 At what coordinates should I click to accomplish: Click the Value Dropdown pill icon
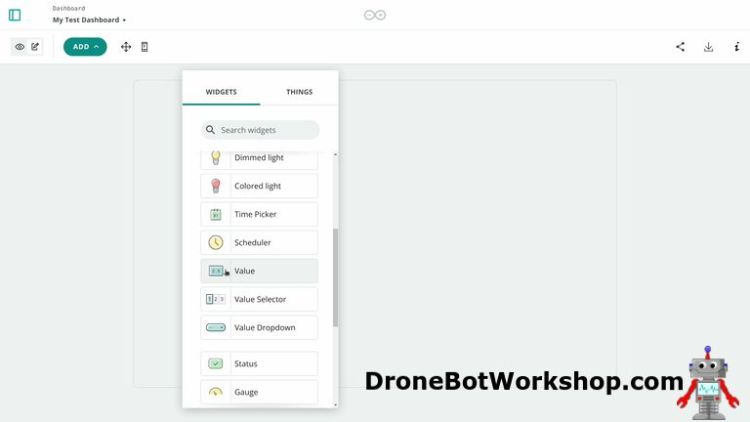pyautogui.click(x=216, y=327)
